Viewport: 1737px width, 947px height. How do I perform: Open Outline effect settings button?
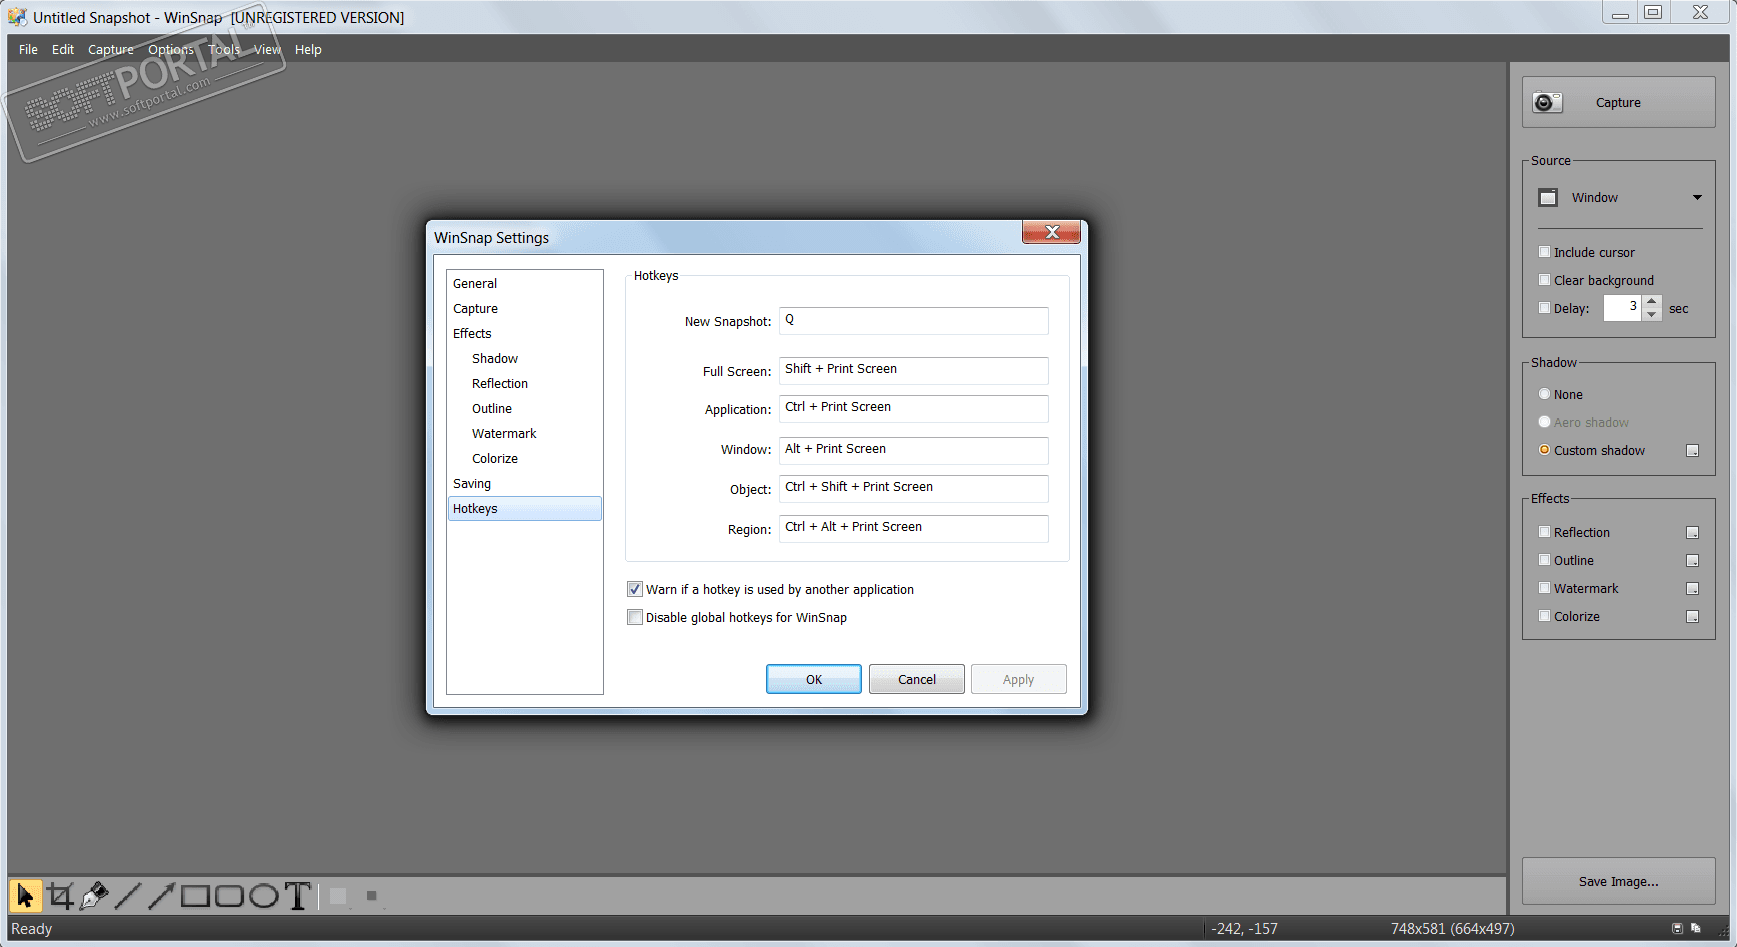coord(1692,561)
